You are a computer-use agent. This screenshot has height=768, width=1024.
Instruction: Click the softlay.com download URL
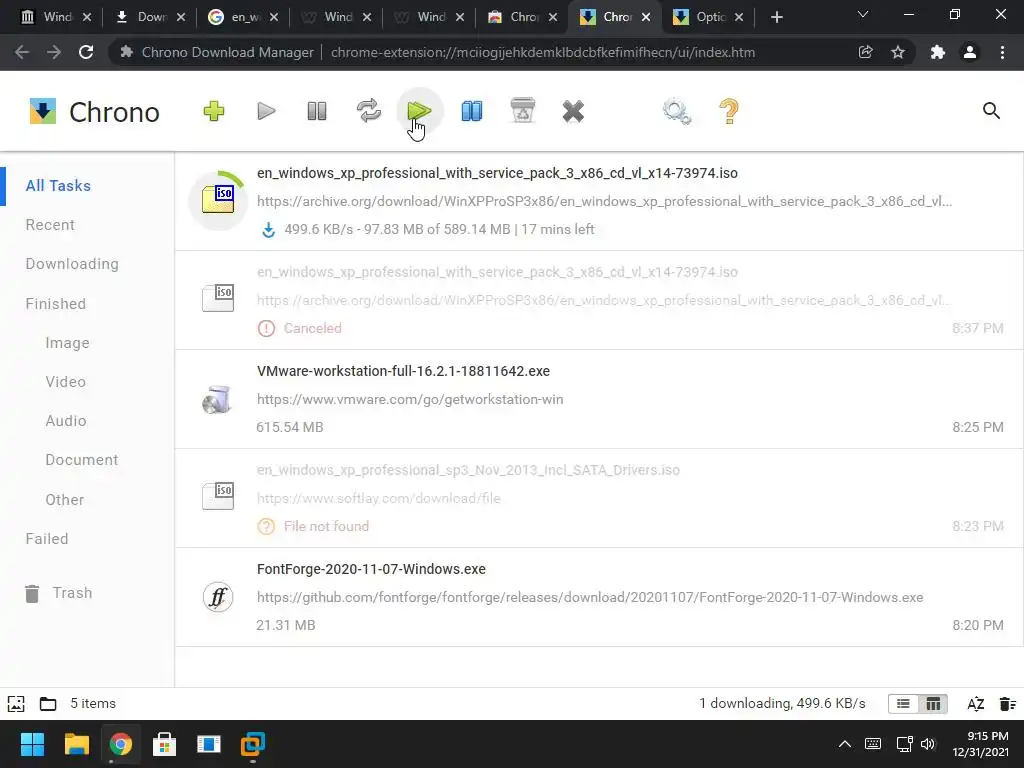[x=378, y=498]
